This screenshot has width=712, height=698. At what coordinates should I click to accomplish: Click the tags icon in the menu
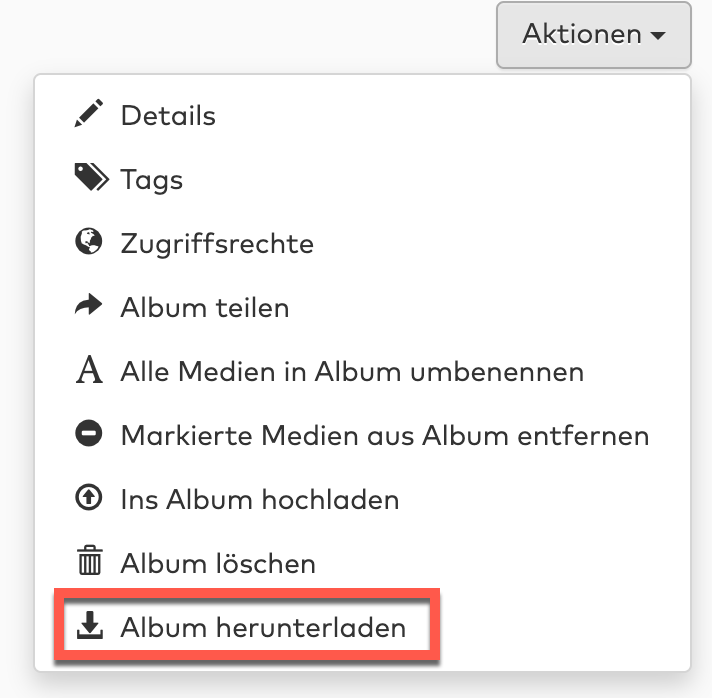pyautogui.click(x=90, y=179)
